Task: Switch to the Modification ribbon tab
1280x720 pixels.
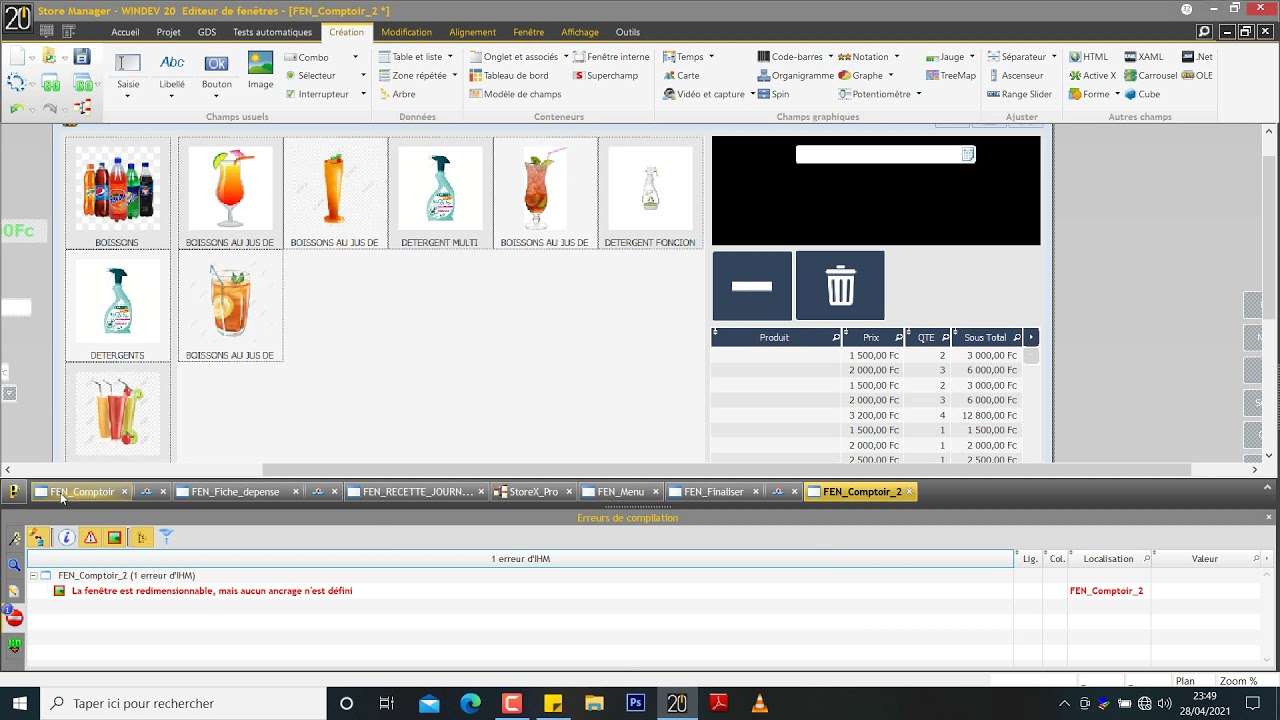Action: click(x=407, y=32)
